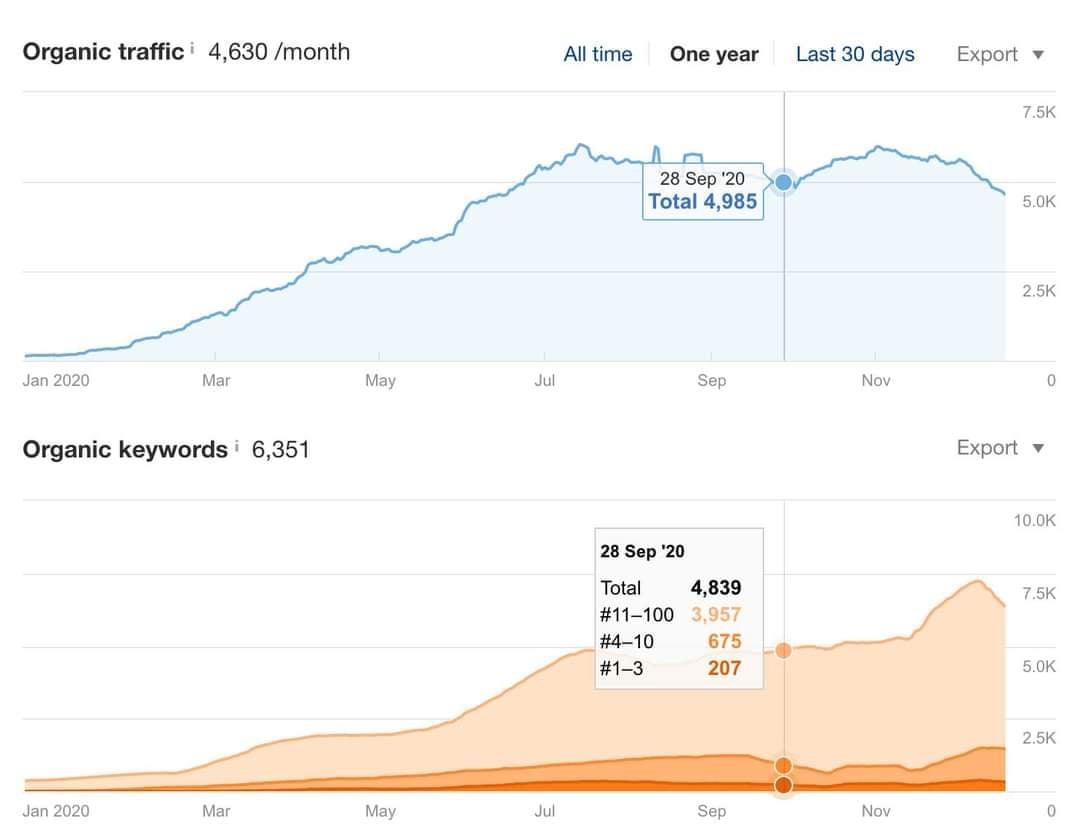
Task: Click the '4,630 /month' traffic value
Action: click(x=279, y=52)
